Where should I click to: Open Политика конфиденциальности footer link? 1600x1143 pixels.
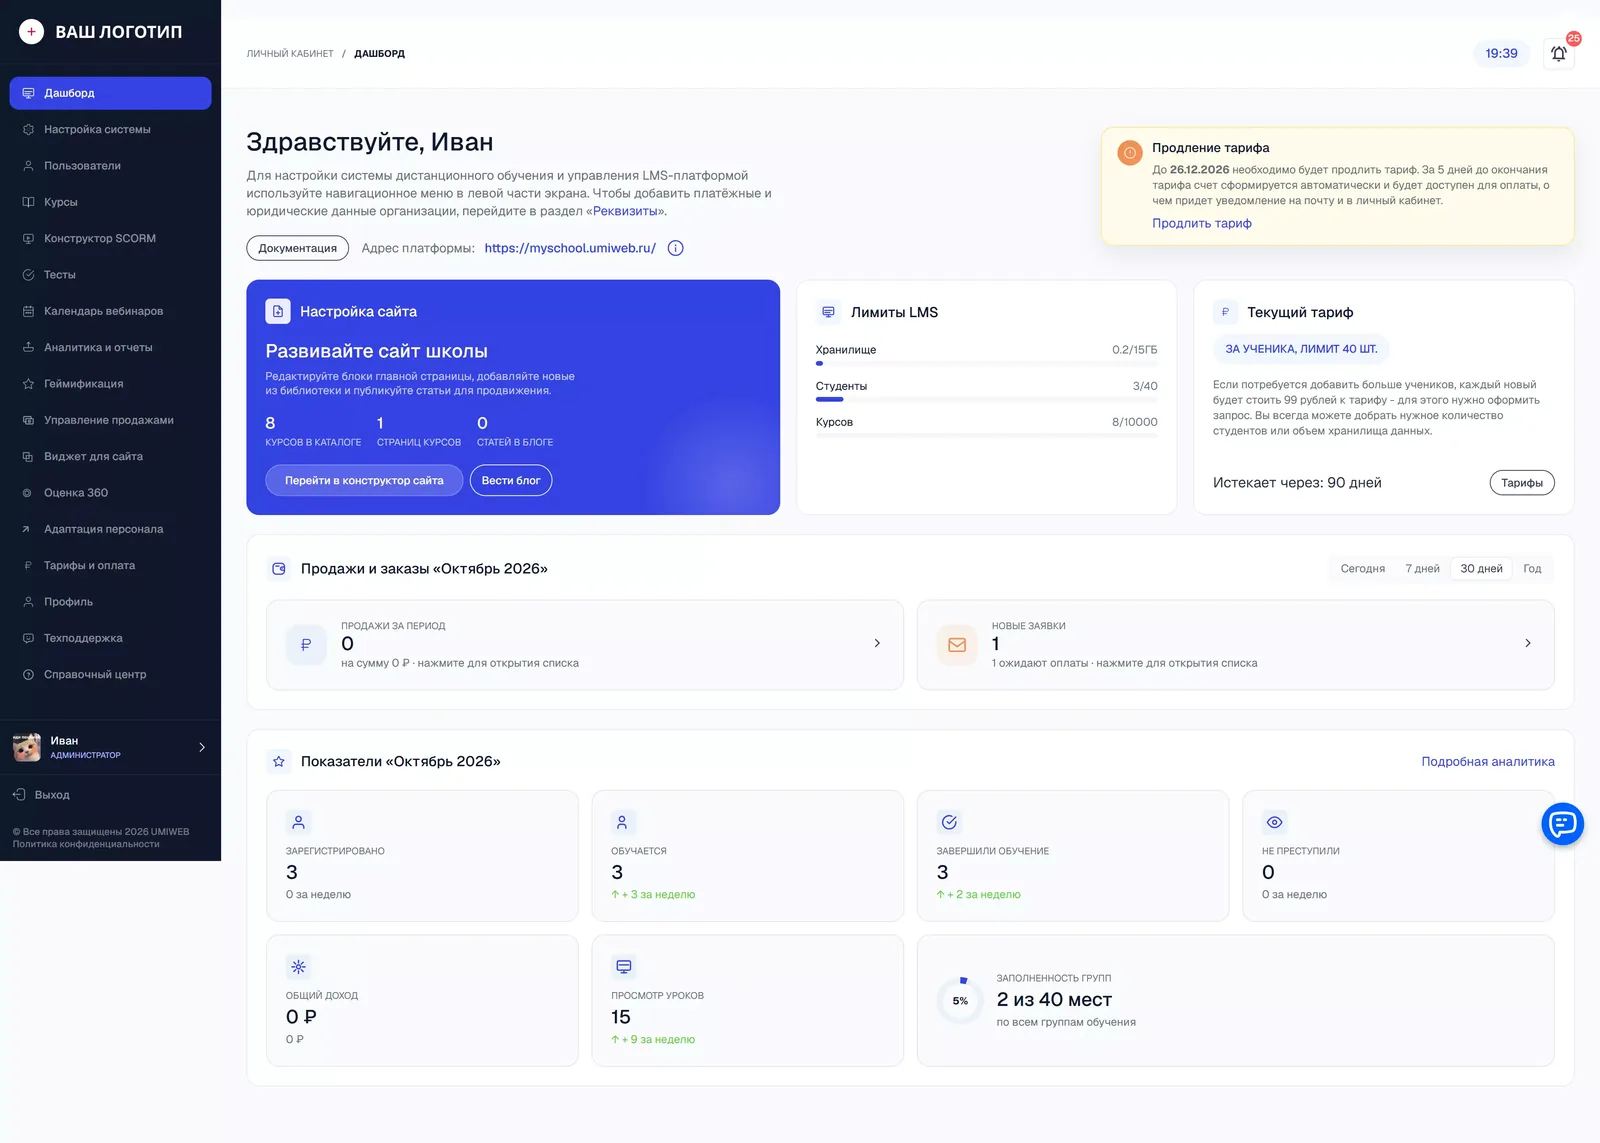pos(86,844)
